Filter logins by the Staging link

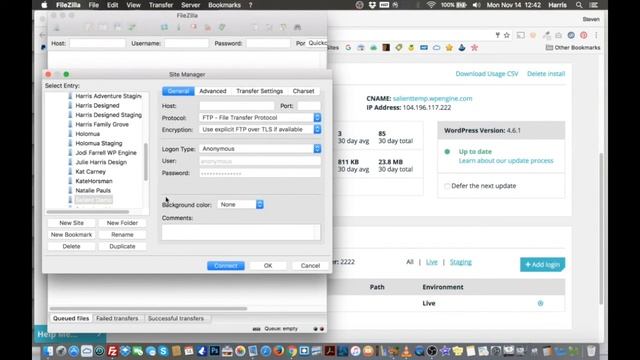coord(461,262)
